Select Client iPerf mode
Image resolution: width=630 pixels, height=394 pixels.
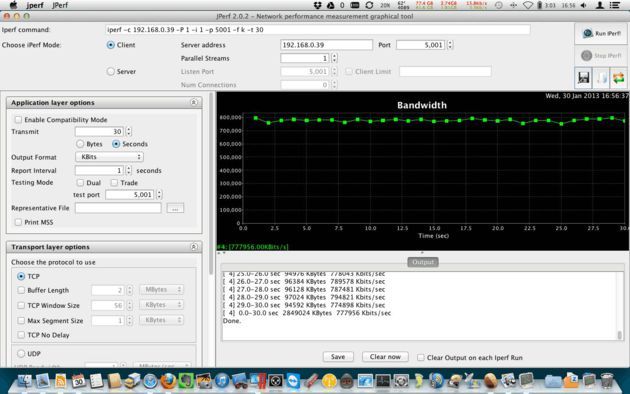point(110,45)
